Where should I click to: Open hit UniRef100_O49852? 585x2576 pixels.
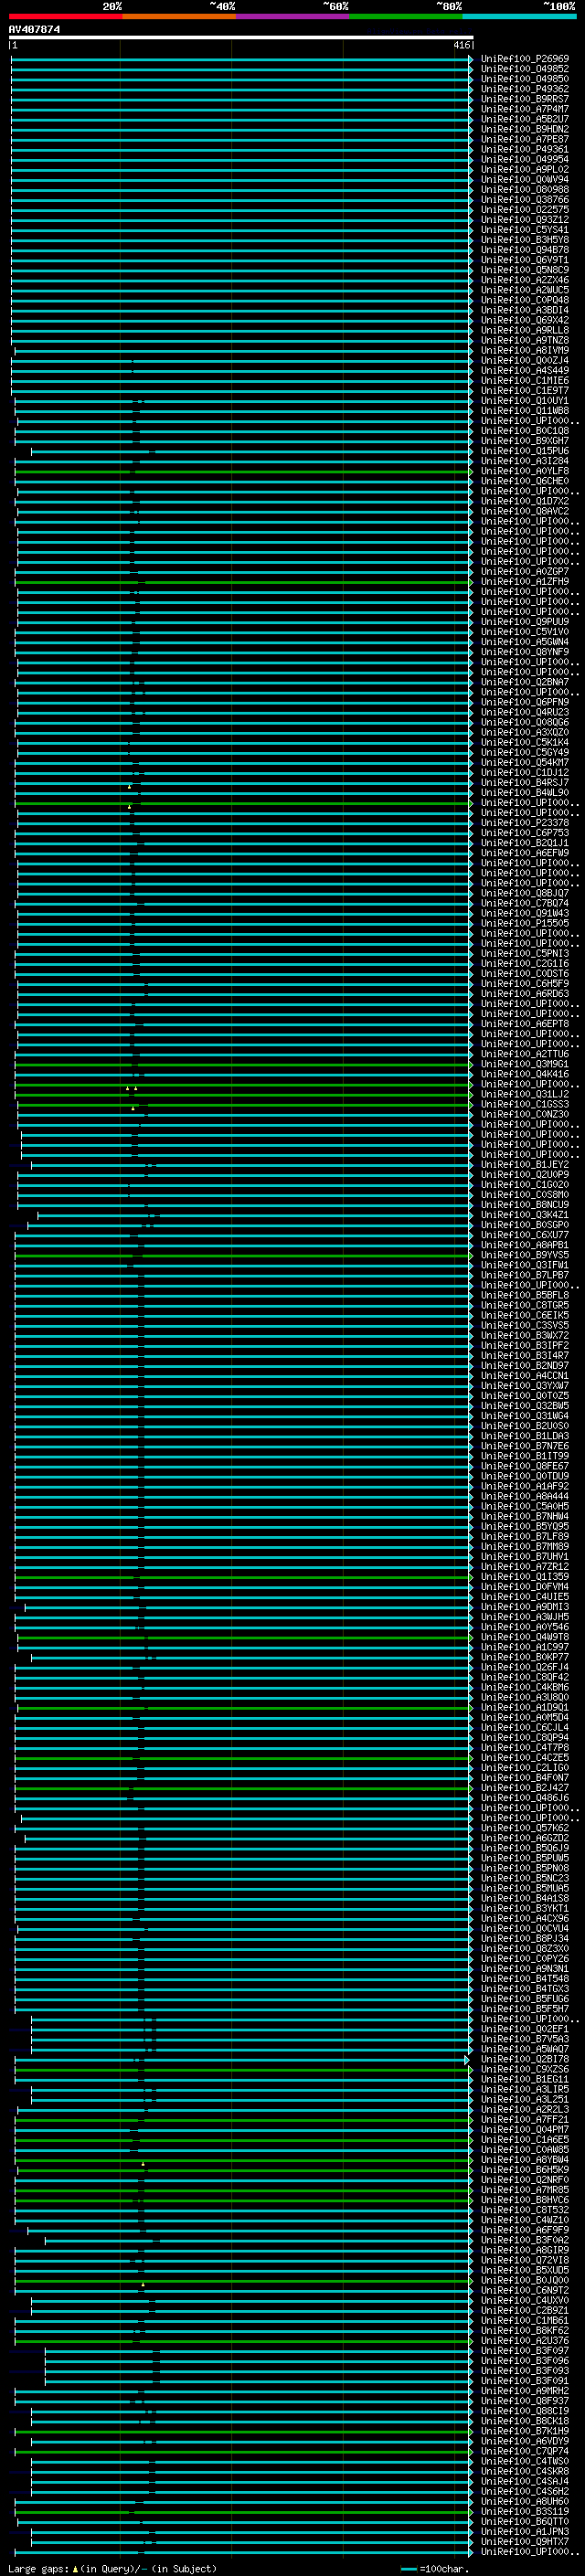(x=524, y=69)
